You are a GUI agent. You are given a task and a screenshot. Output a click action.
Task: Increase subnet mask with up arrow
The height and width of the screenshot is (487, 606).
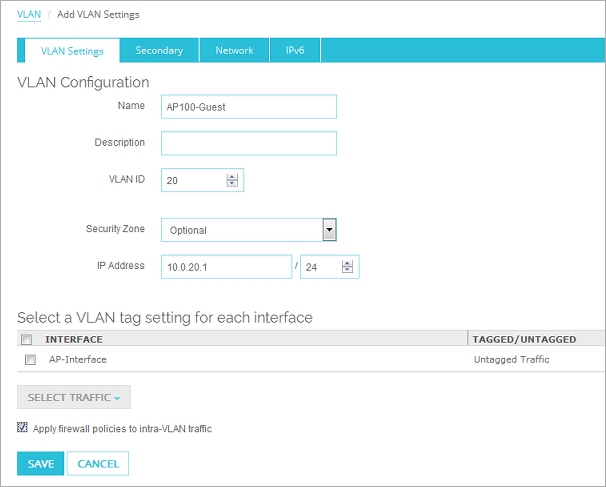(x=347, y=264)
